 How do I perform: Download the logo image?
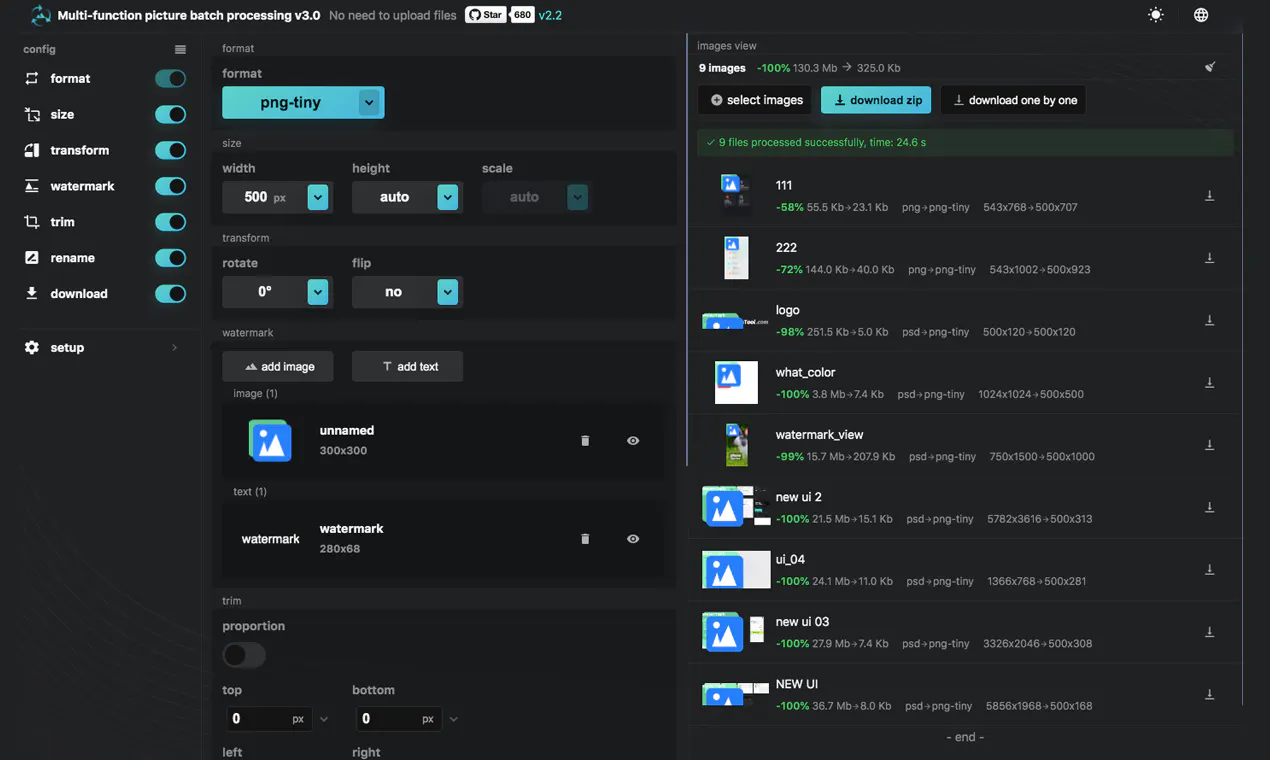click(x=1209, y=321)
